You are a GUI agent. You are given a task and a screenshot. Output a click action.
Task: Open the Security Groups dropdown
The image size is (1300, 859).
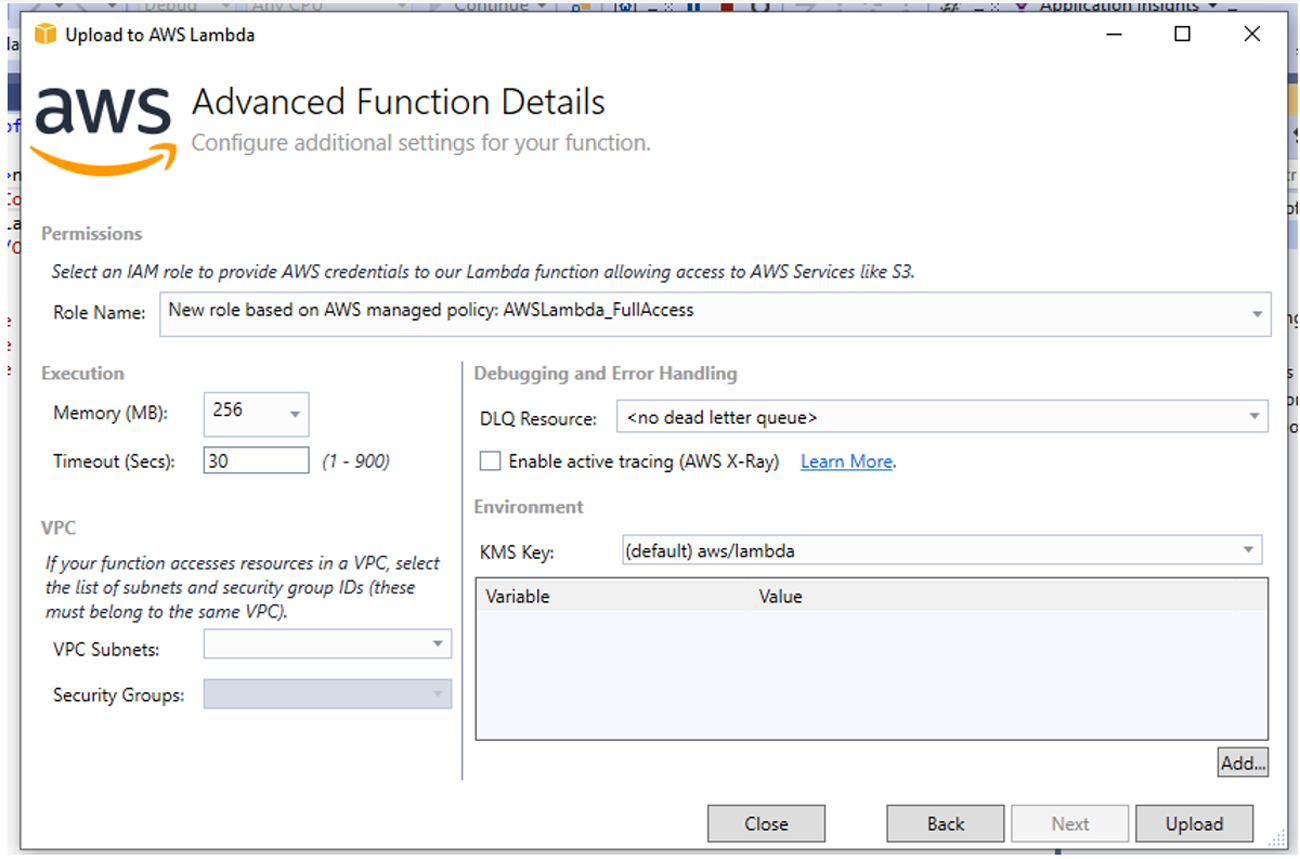click(328, 694)
